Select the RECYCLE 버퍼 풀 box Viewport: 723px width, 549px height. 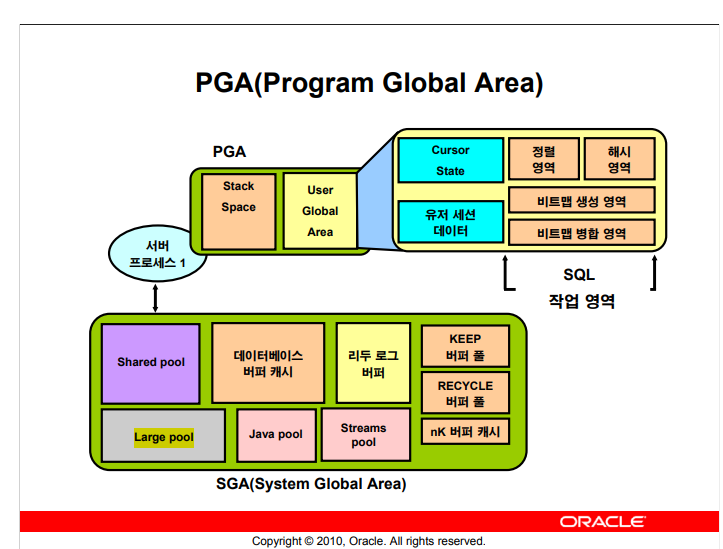tap(465, 393)
